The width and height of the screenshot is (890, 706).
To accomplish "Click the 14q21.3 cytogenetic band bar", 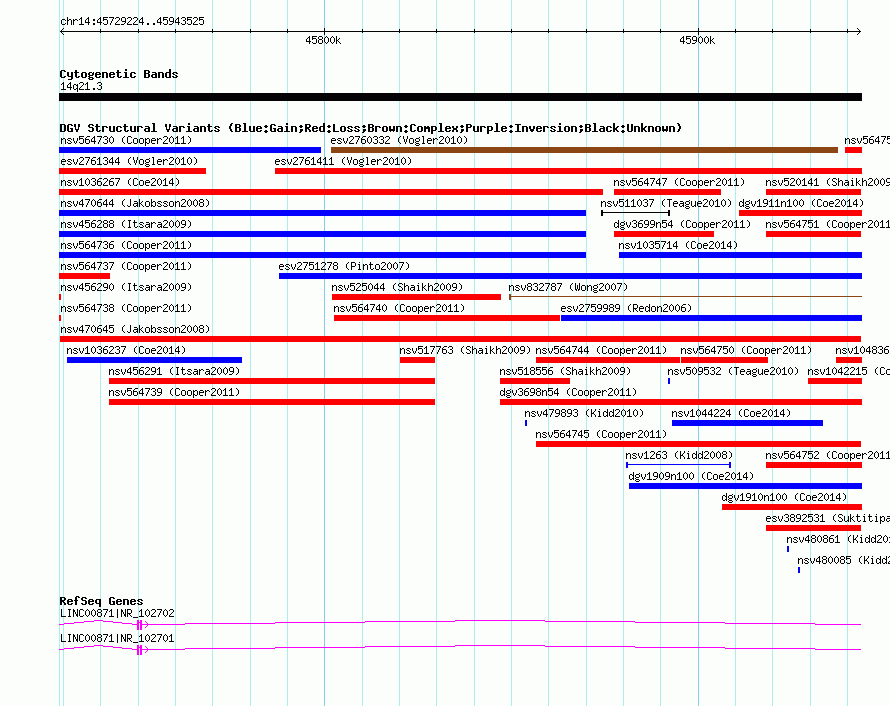I will [460, 97].
